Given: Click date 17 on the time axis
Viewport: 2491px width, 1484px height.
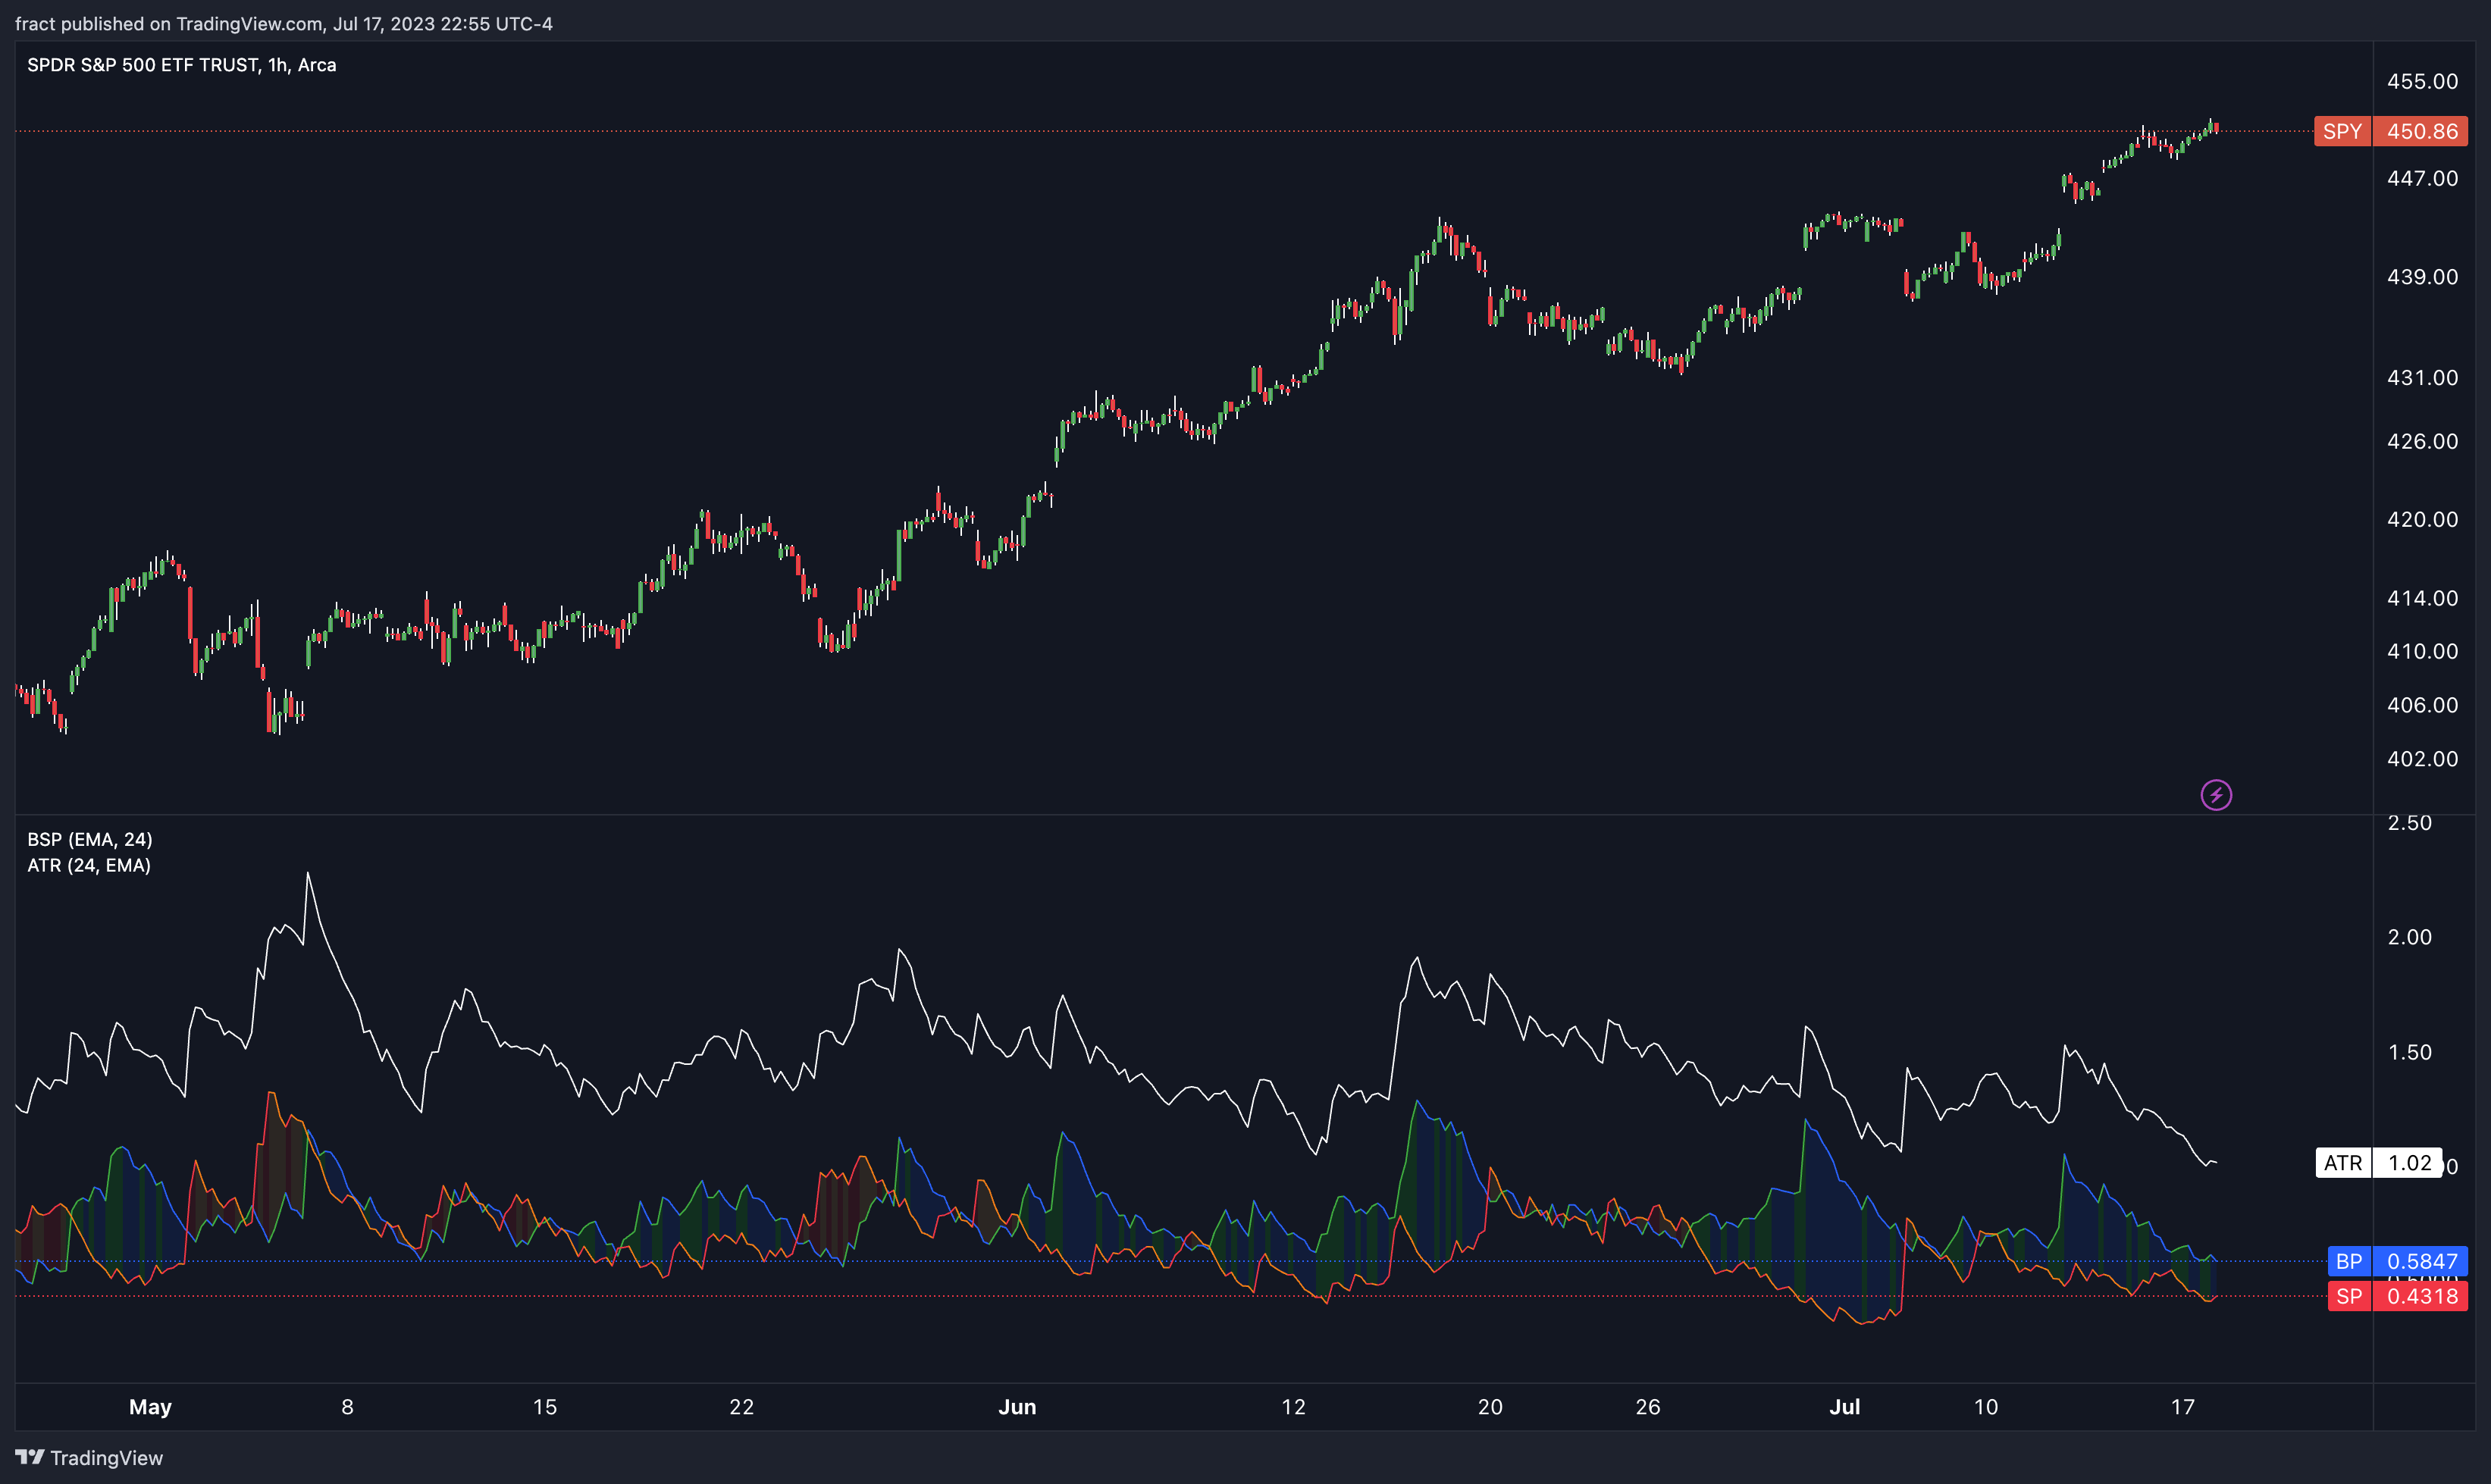Looking at the screenshot, I should (x=2182, y=1407).
